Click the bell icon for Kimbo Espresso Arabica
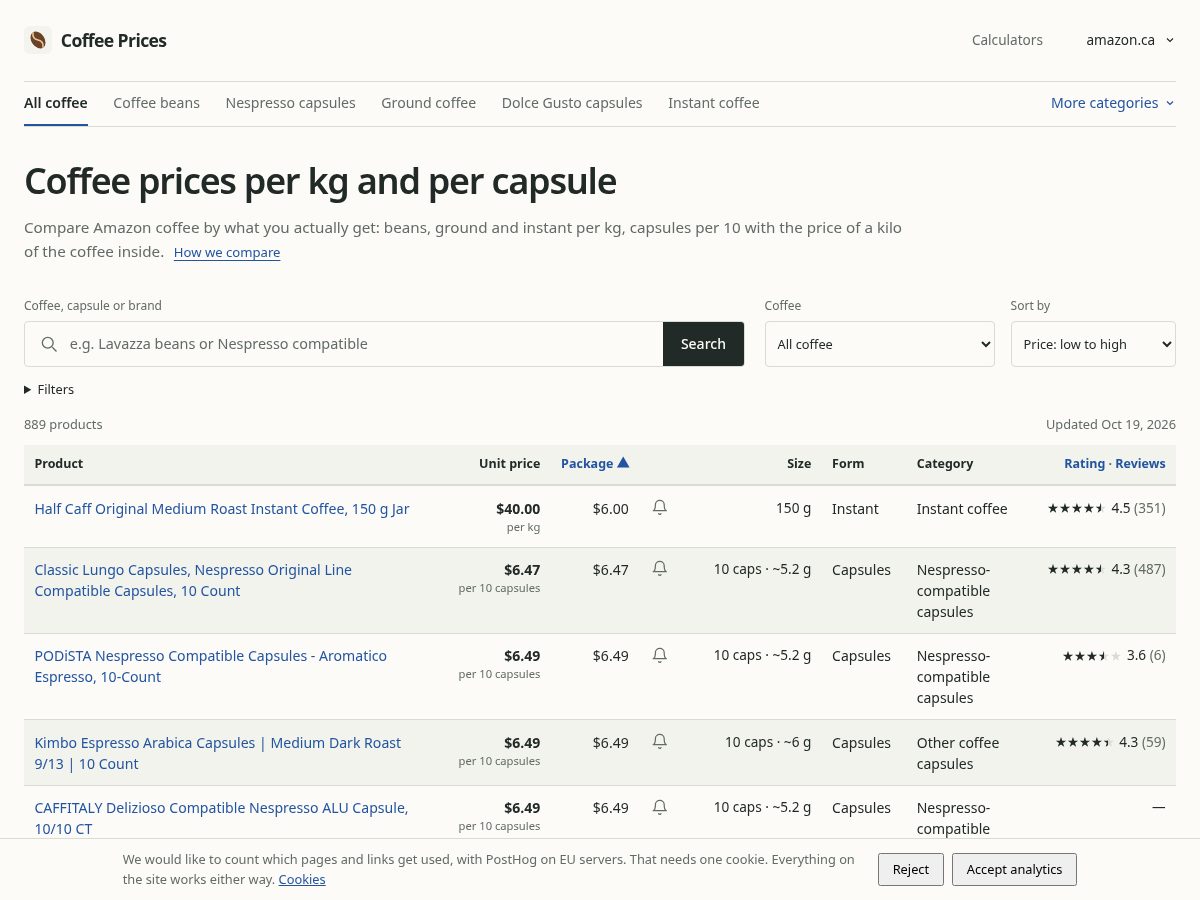This screenshot has height=900, width=1200. [x=660, y=741]
